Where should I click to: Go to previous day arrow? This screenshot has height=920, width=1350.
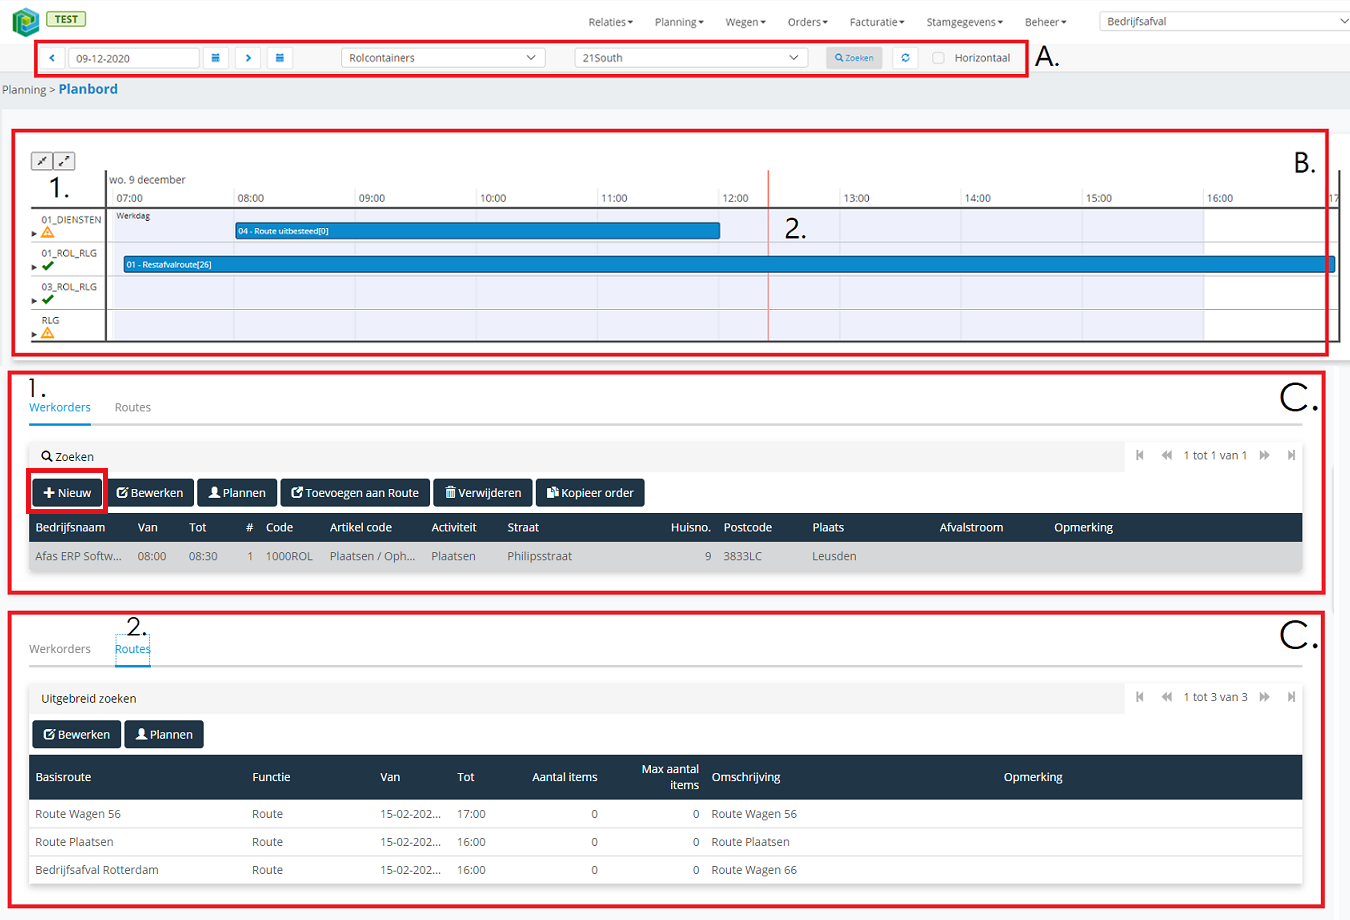click(52, 58)
